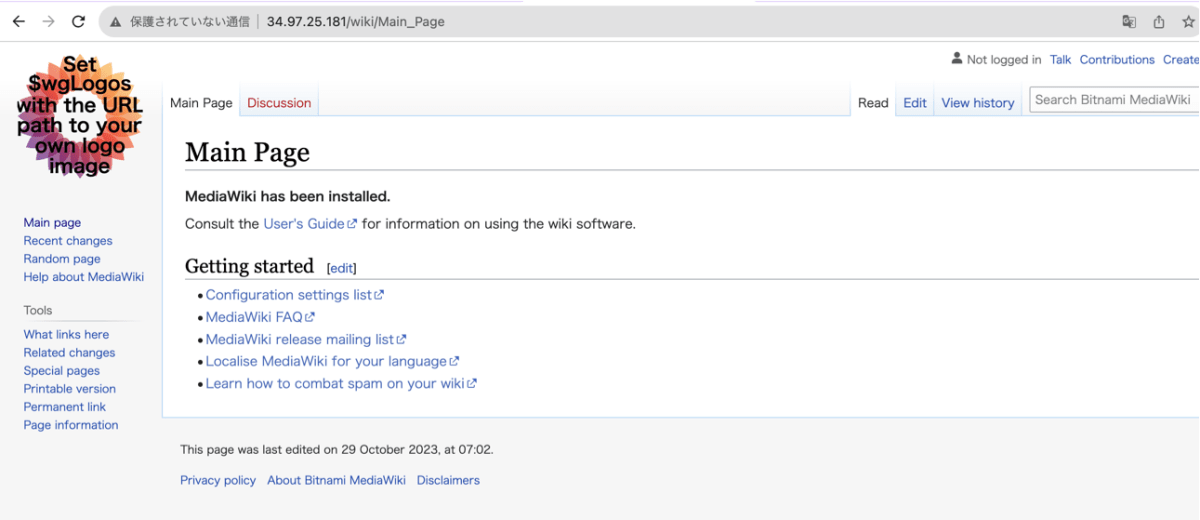Click the user avatar icon beside Not logged in
1200x520 pixels.
click(957, 59)
